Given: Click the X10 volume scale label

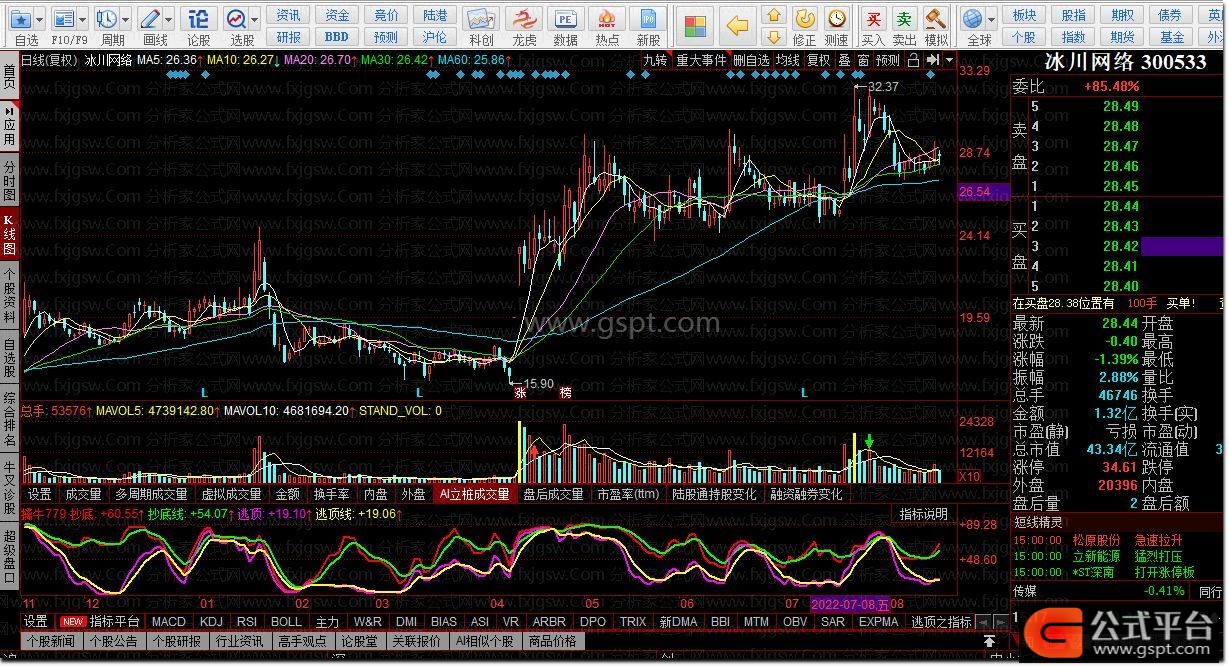Looking at the screenshot, I should [969, 476].
